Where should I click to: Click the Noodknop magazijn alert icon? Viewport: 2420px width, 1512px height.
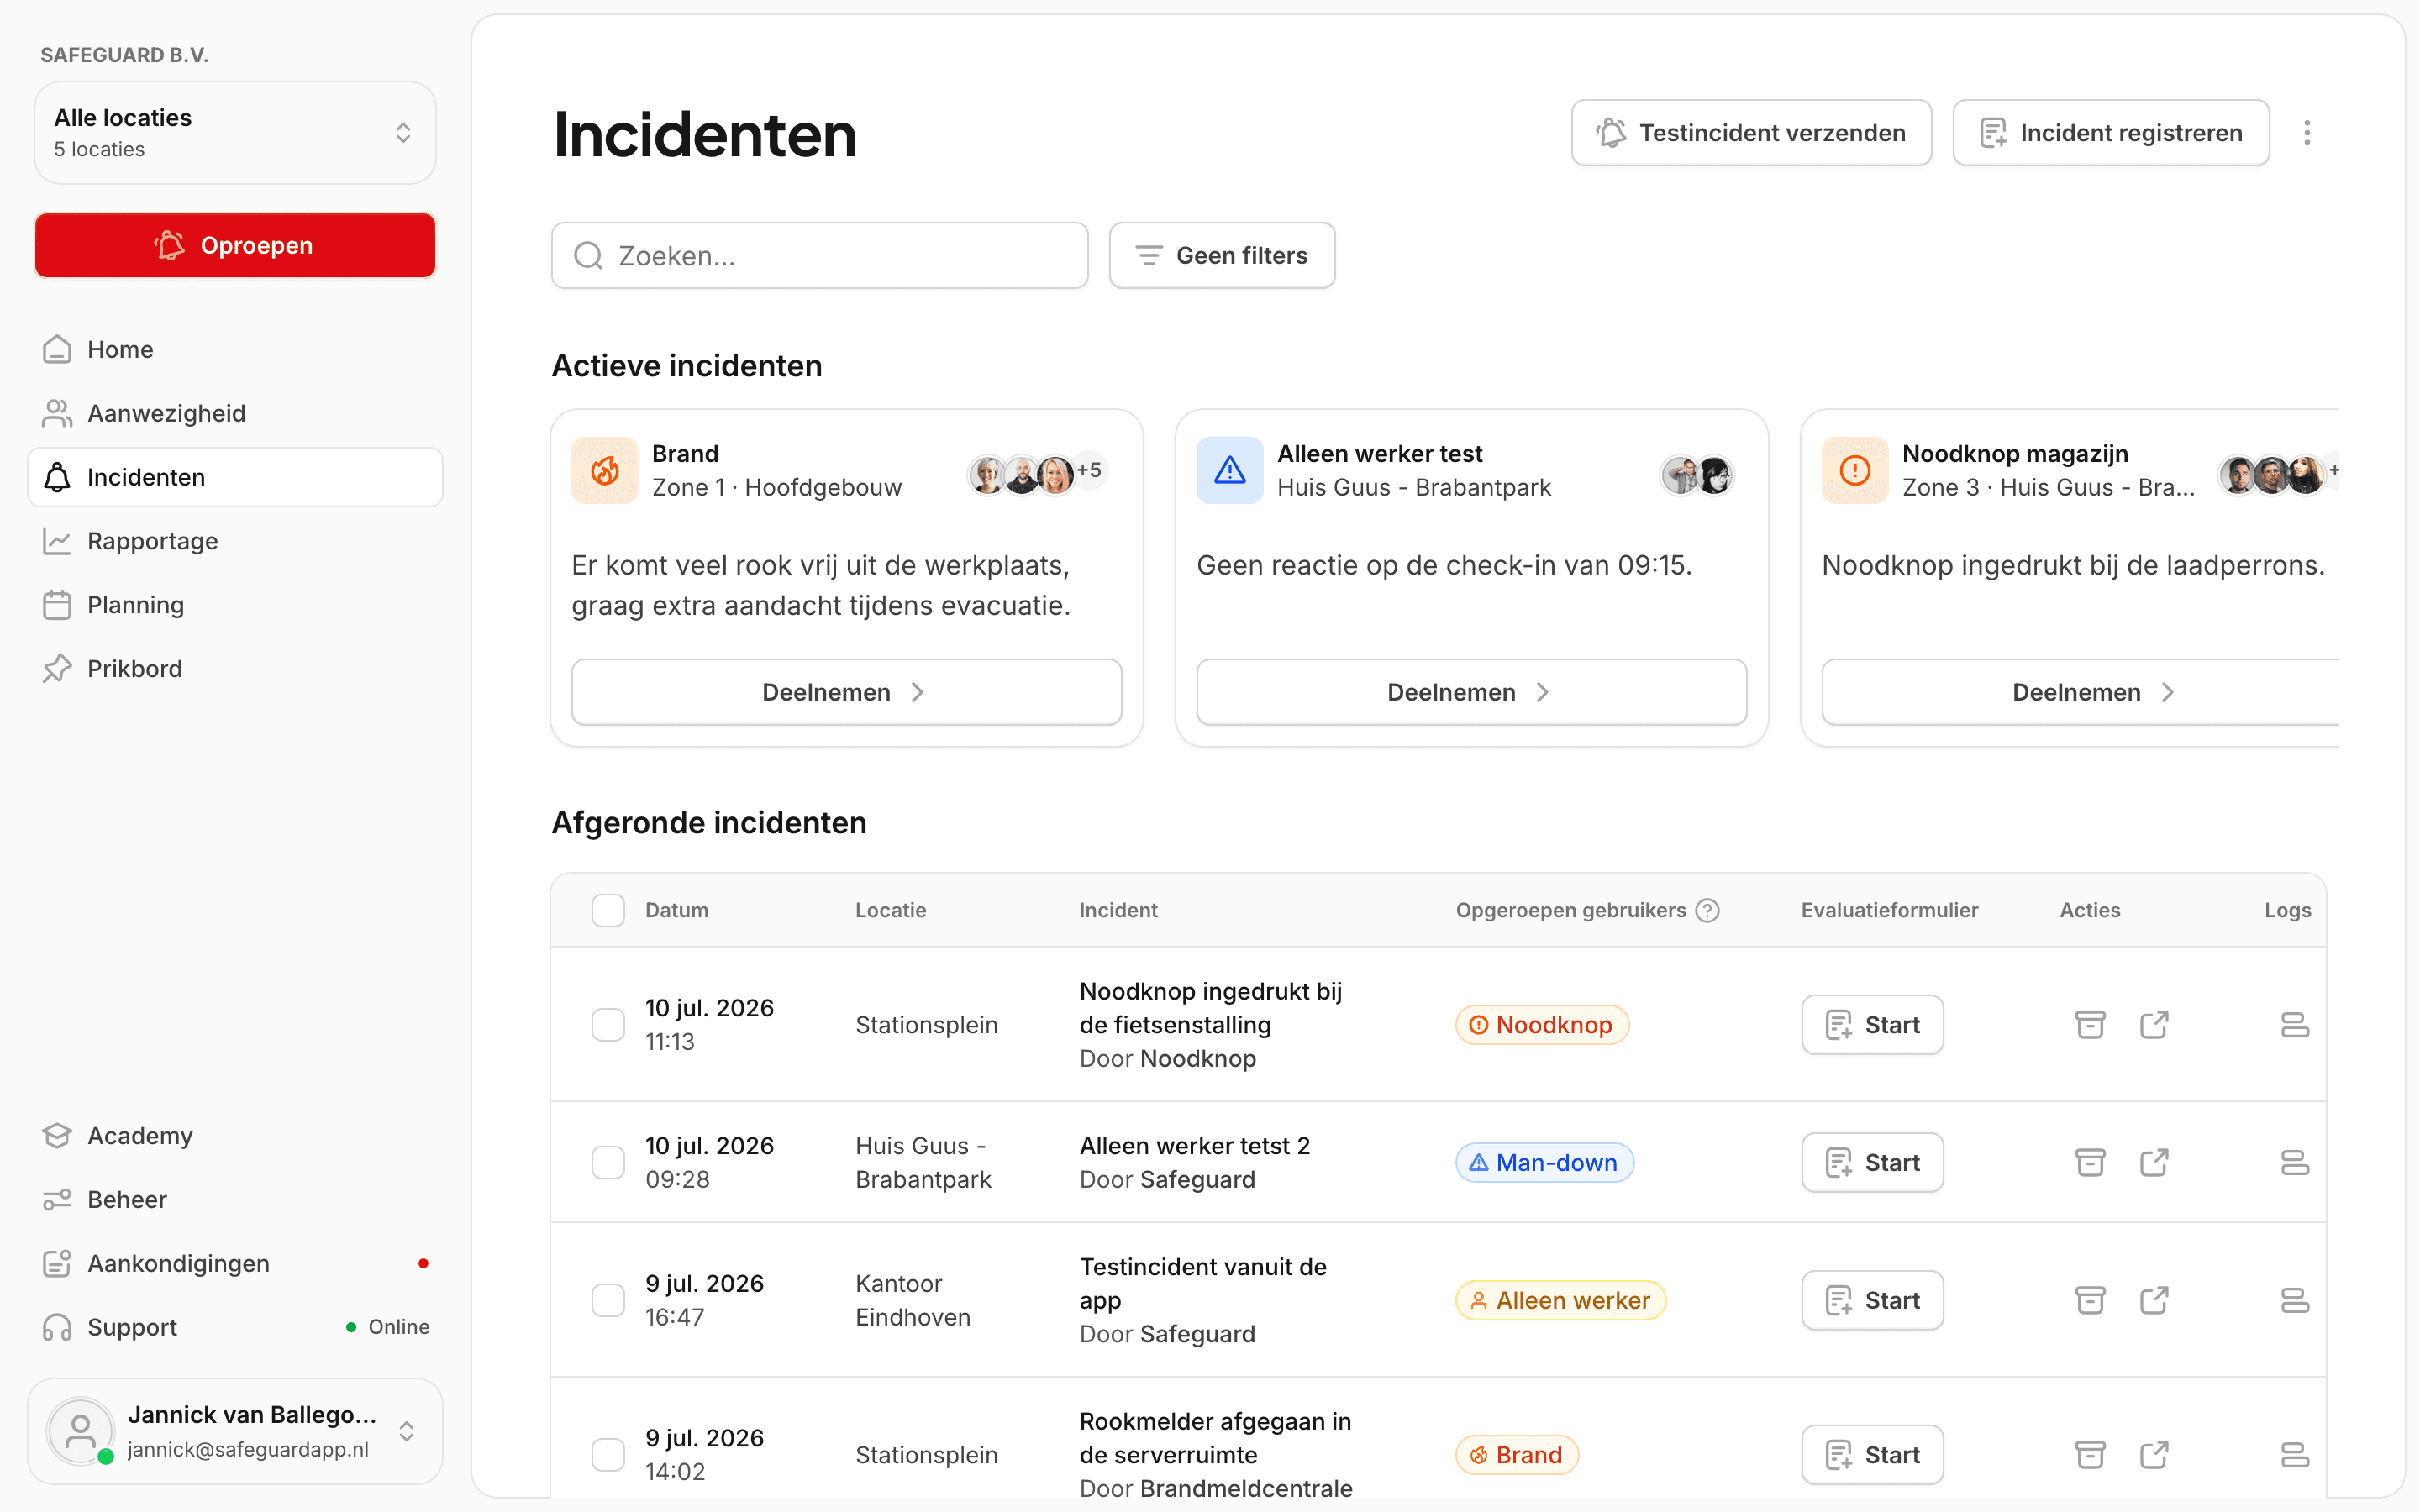(1855, 470)
